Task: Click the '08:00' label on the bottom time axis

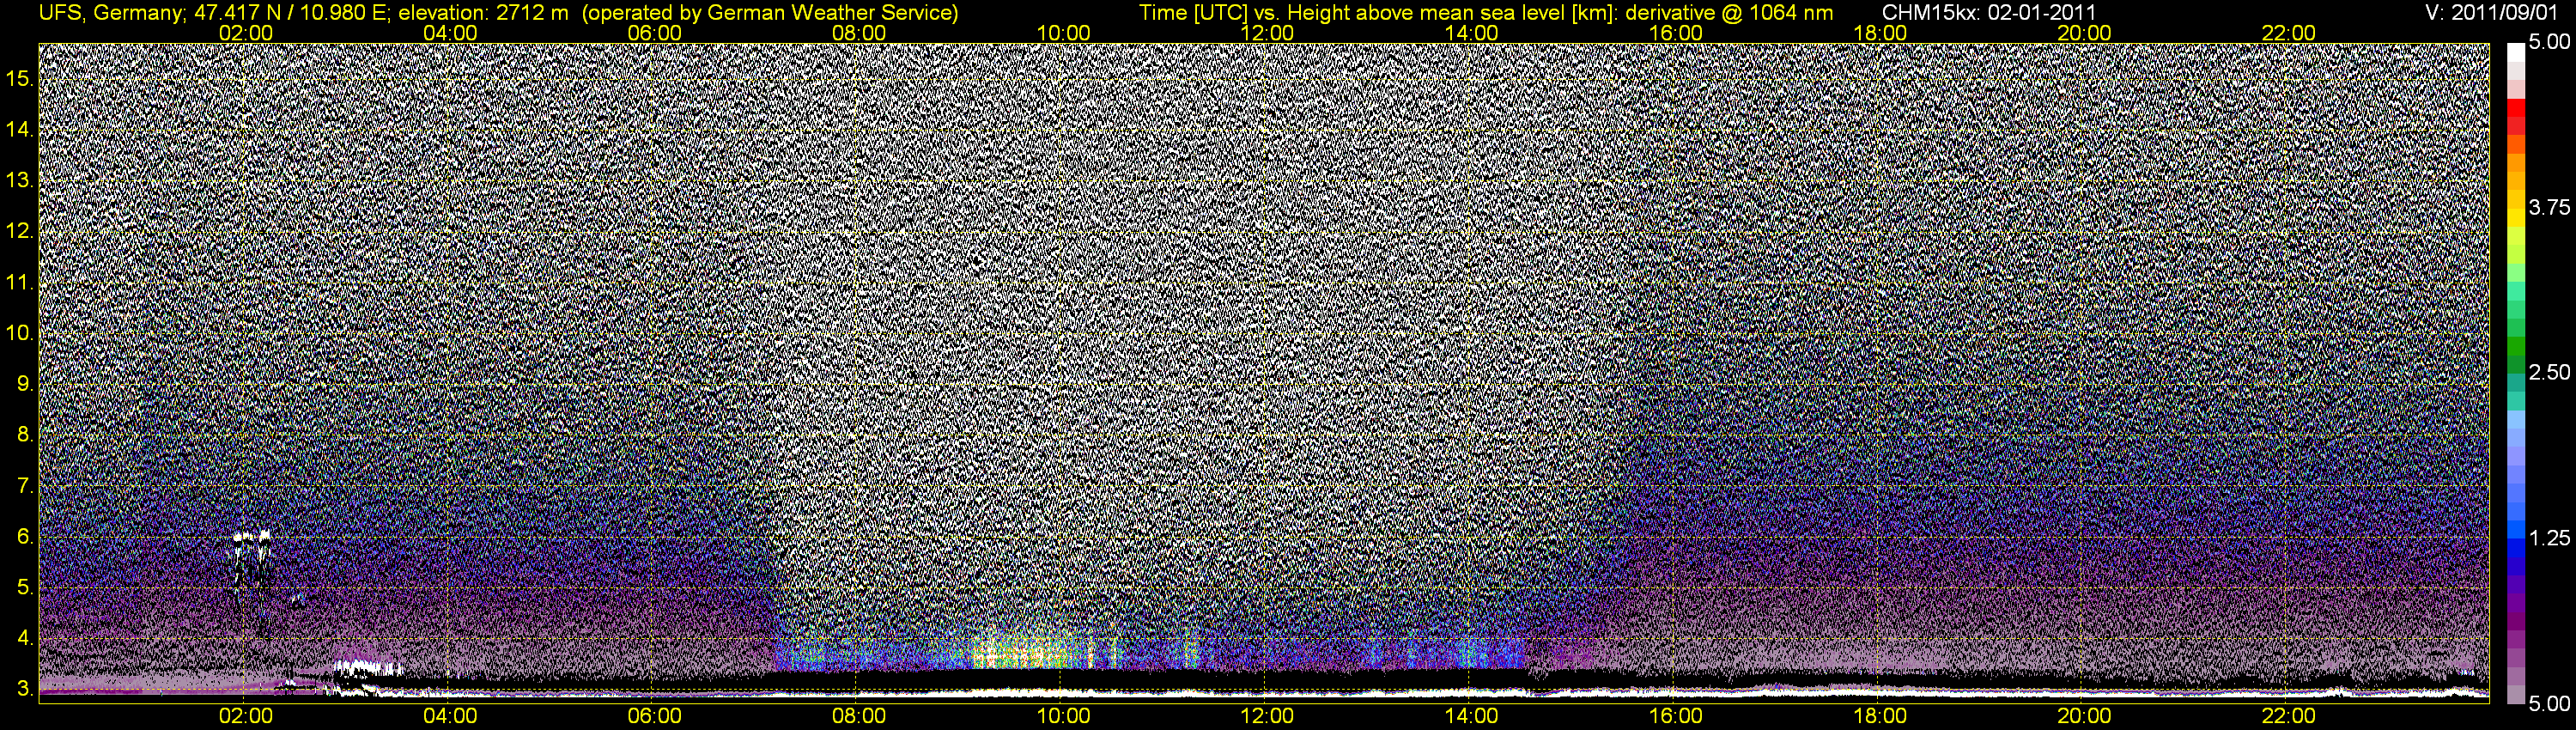Action: click(x=859, y=716)
